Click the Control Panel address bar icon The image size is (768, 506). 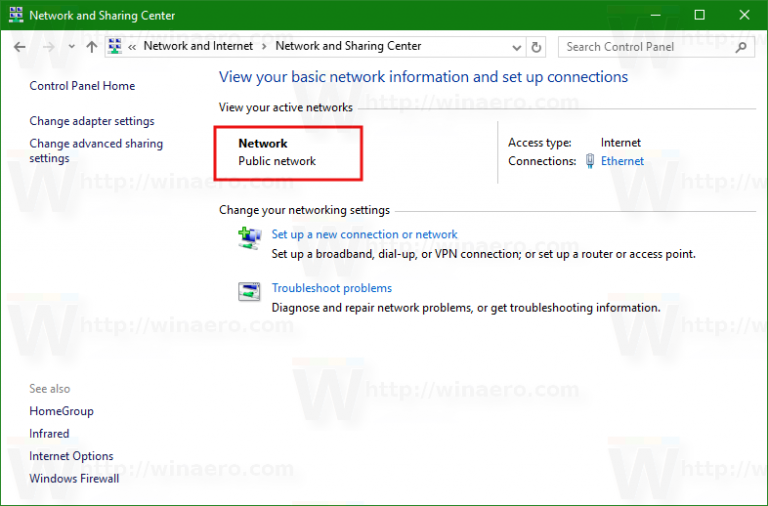pos(115,46)
